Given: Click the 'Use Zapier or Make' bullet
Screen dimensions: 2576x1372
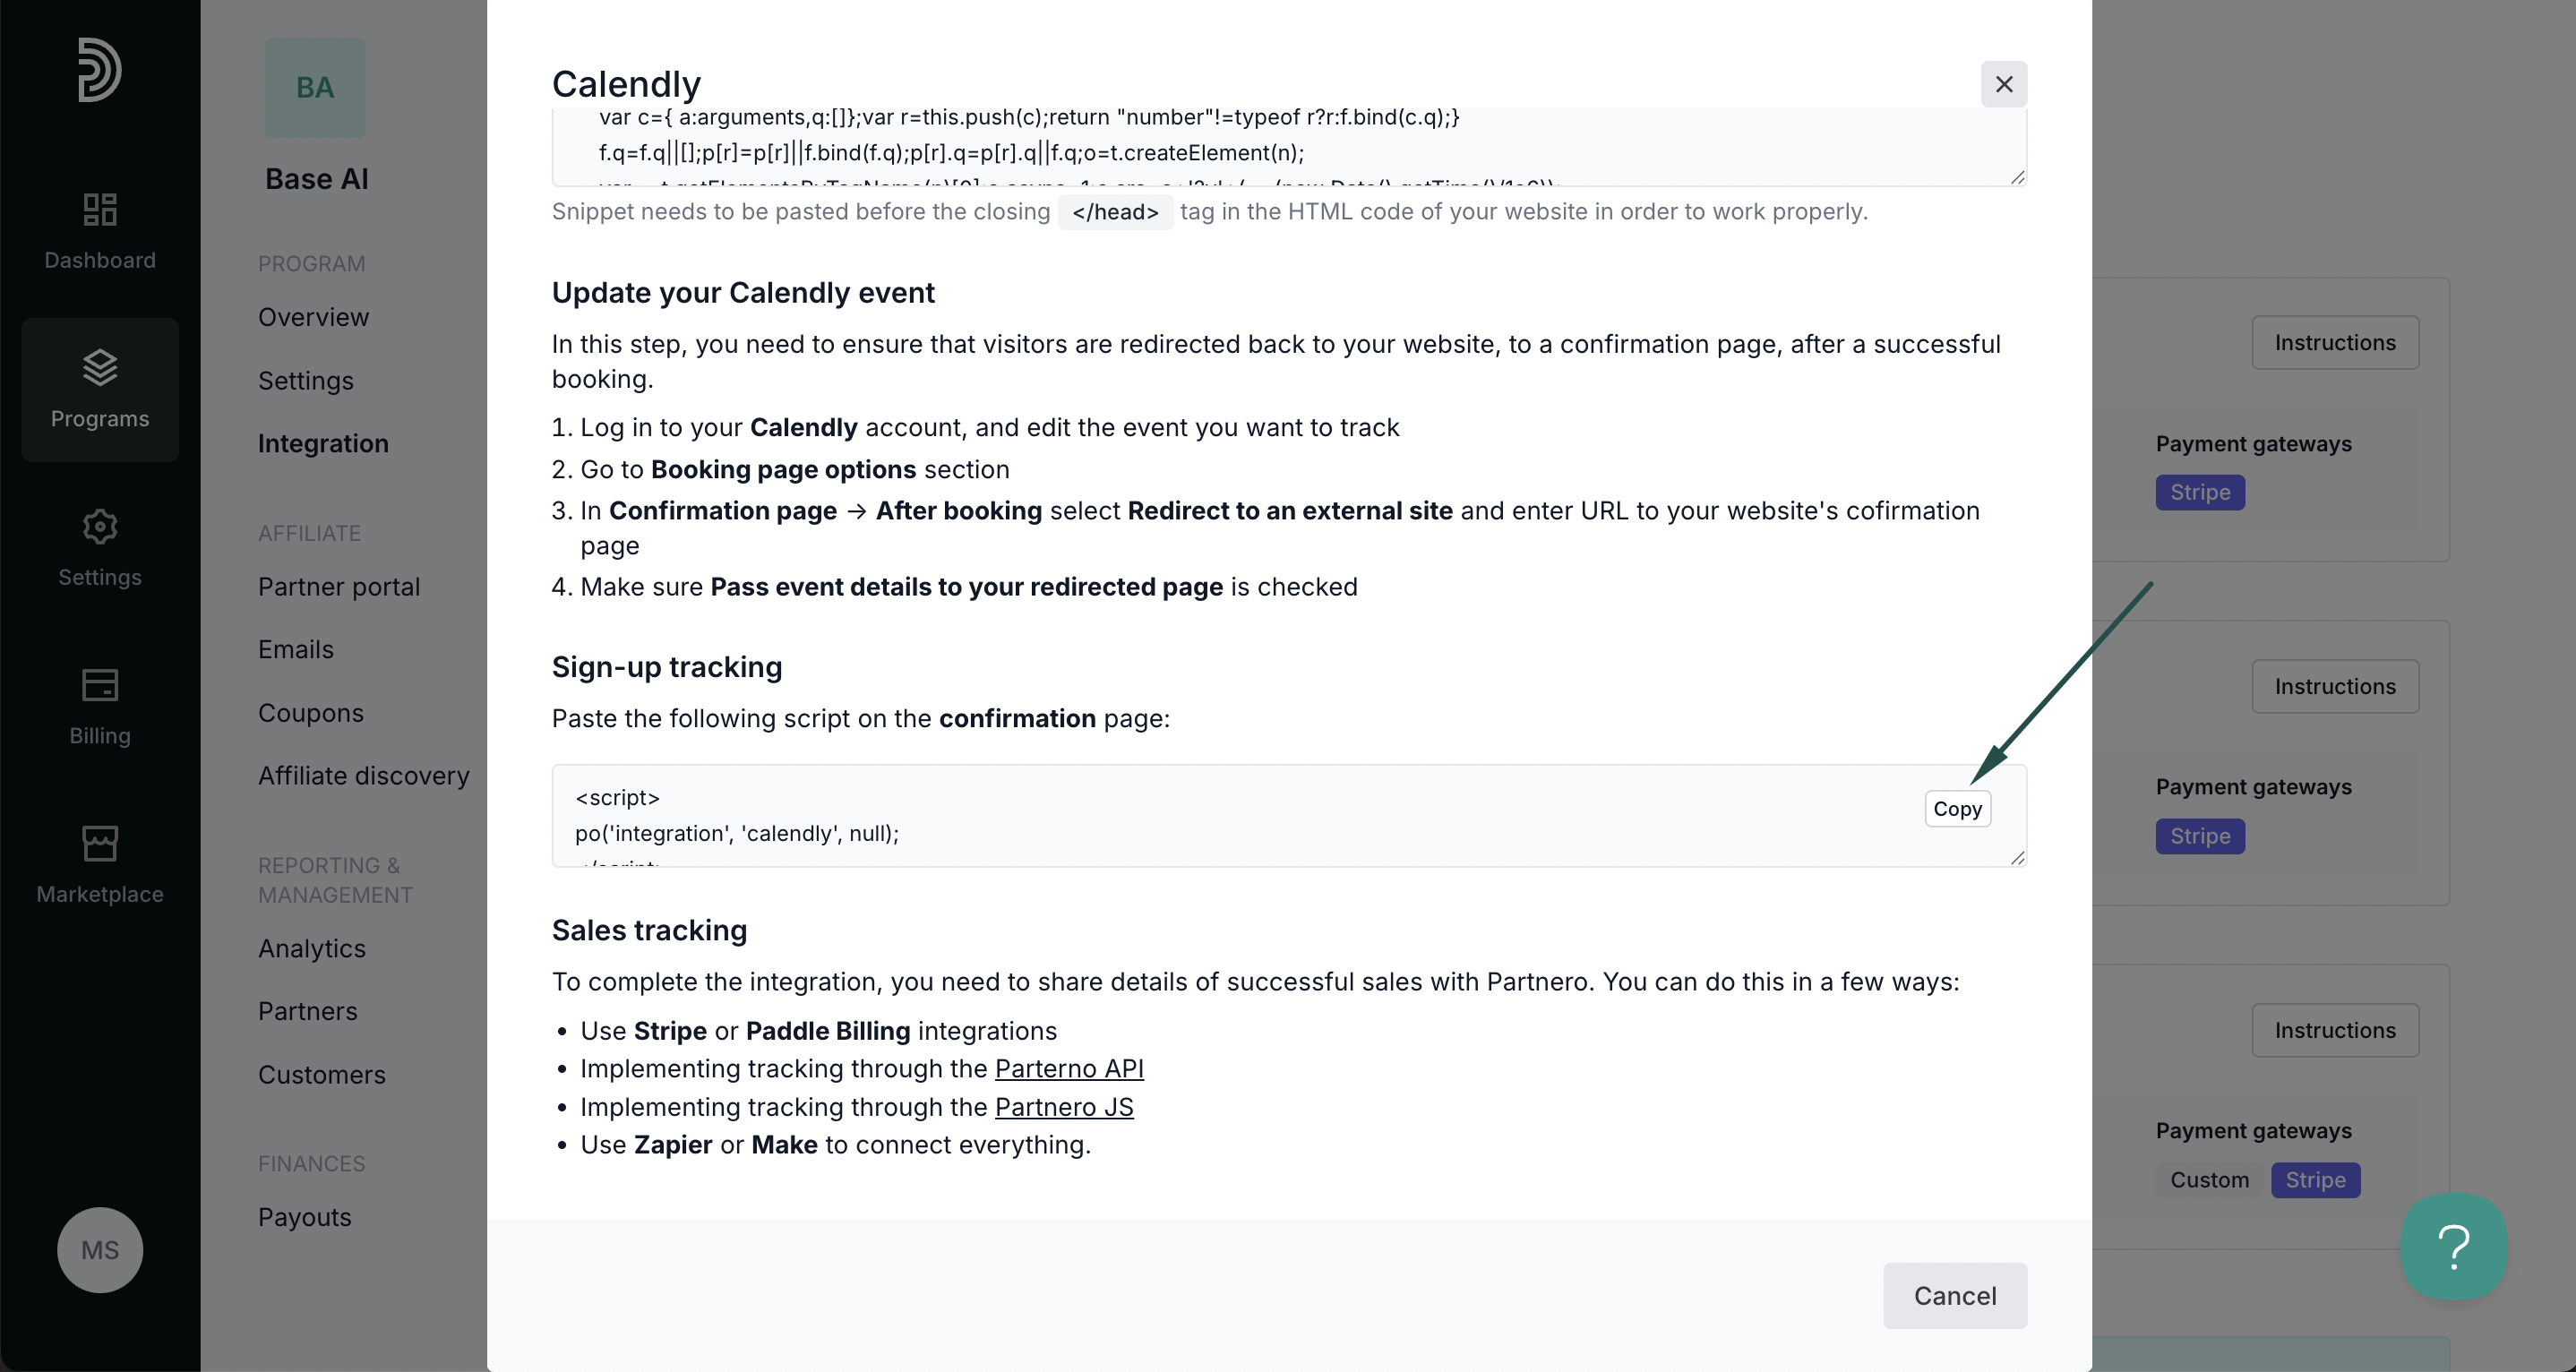Looking at the screenshot, I should 835,1145.
